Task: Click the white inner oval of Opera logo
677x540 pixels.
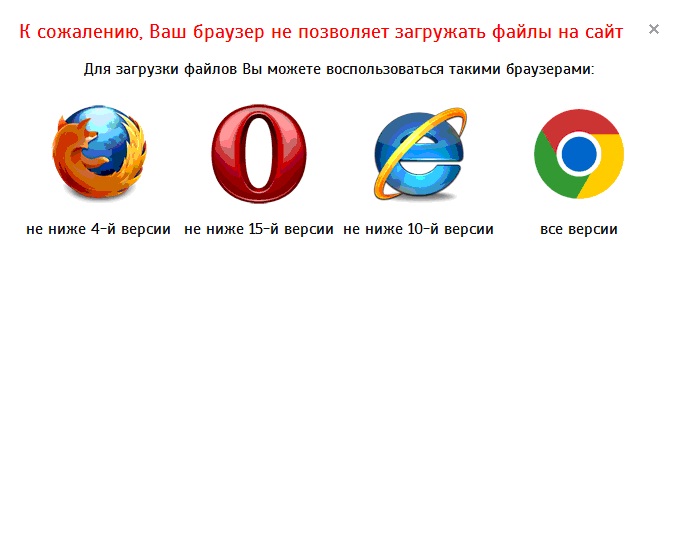Action: coord(259,152)
